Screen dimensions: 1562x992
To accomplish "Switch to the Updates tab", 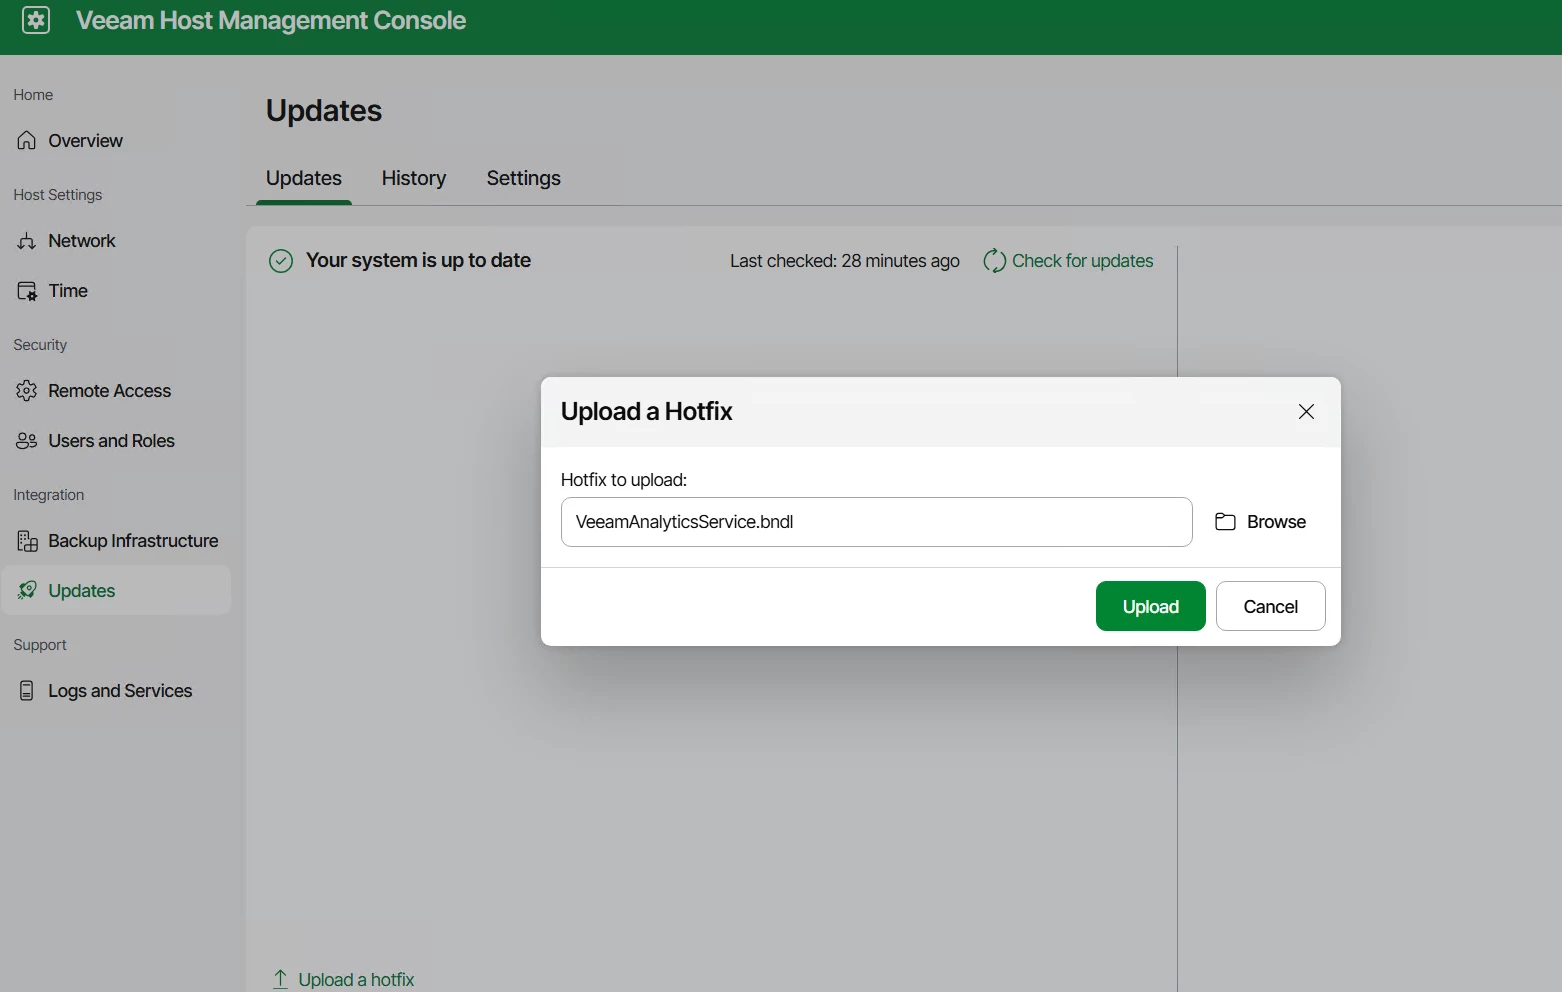I will pos(304,178).
